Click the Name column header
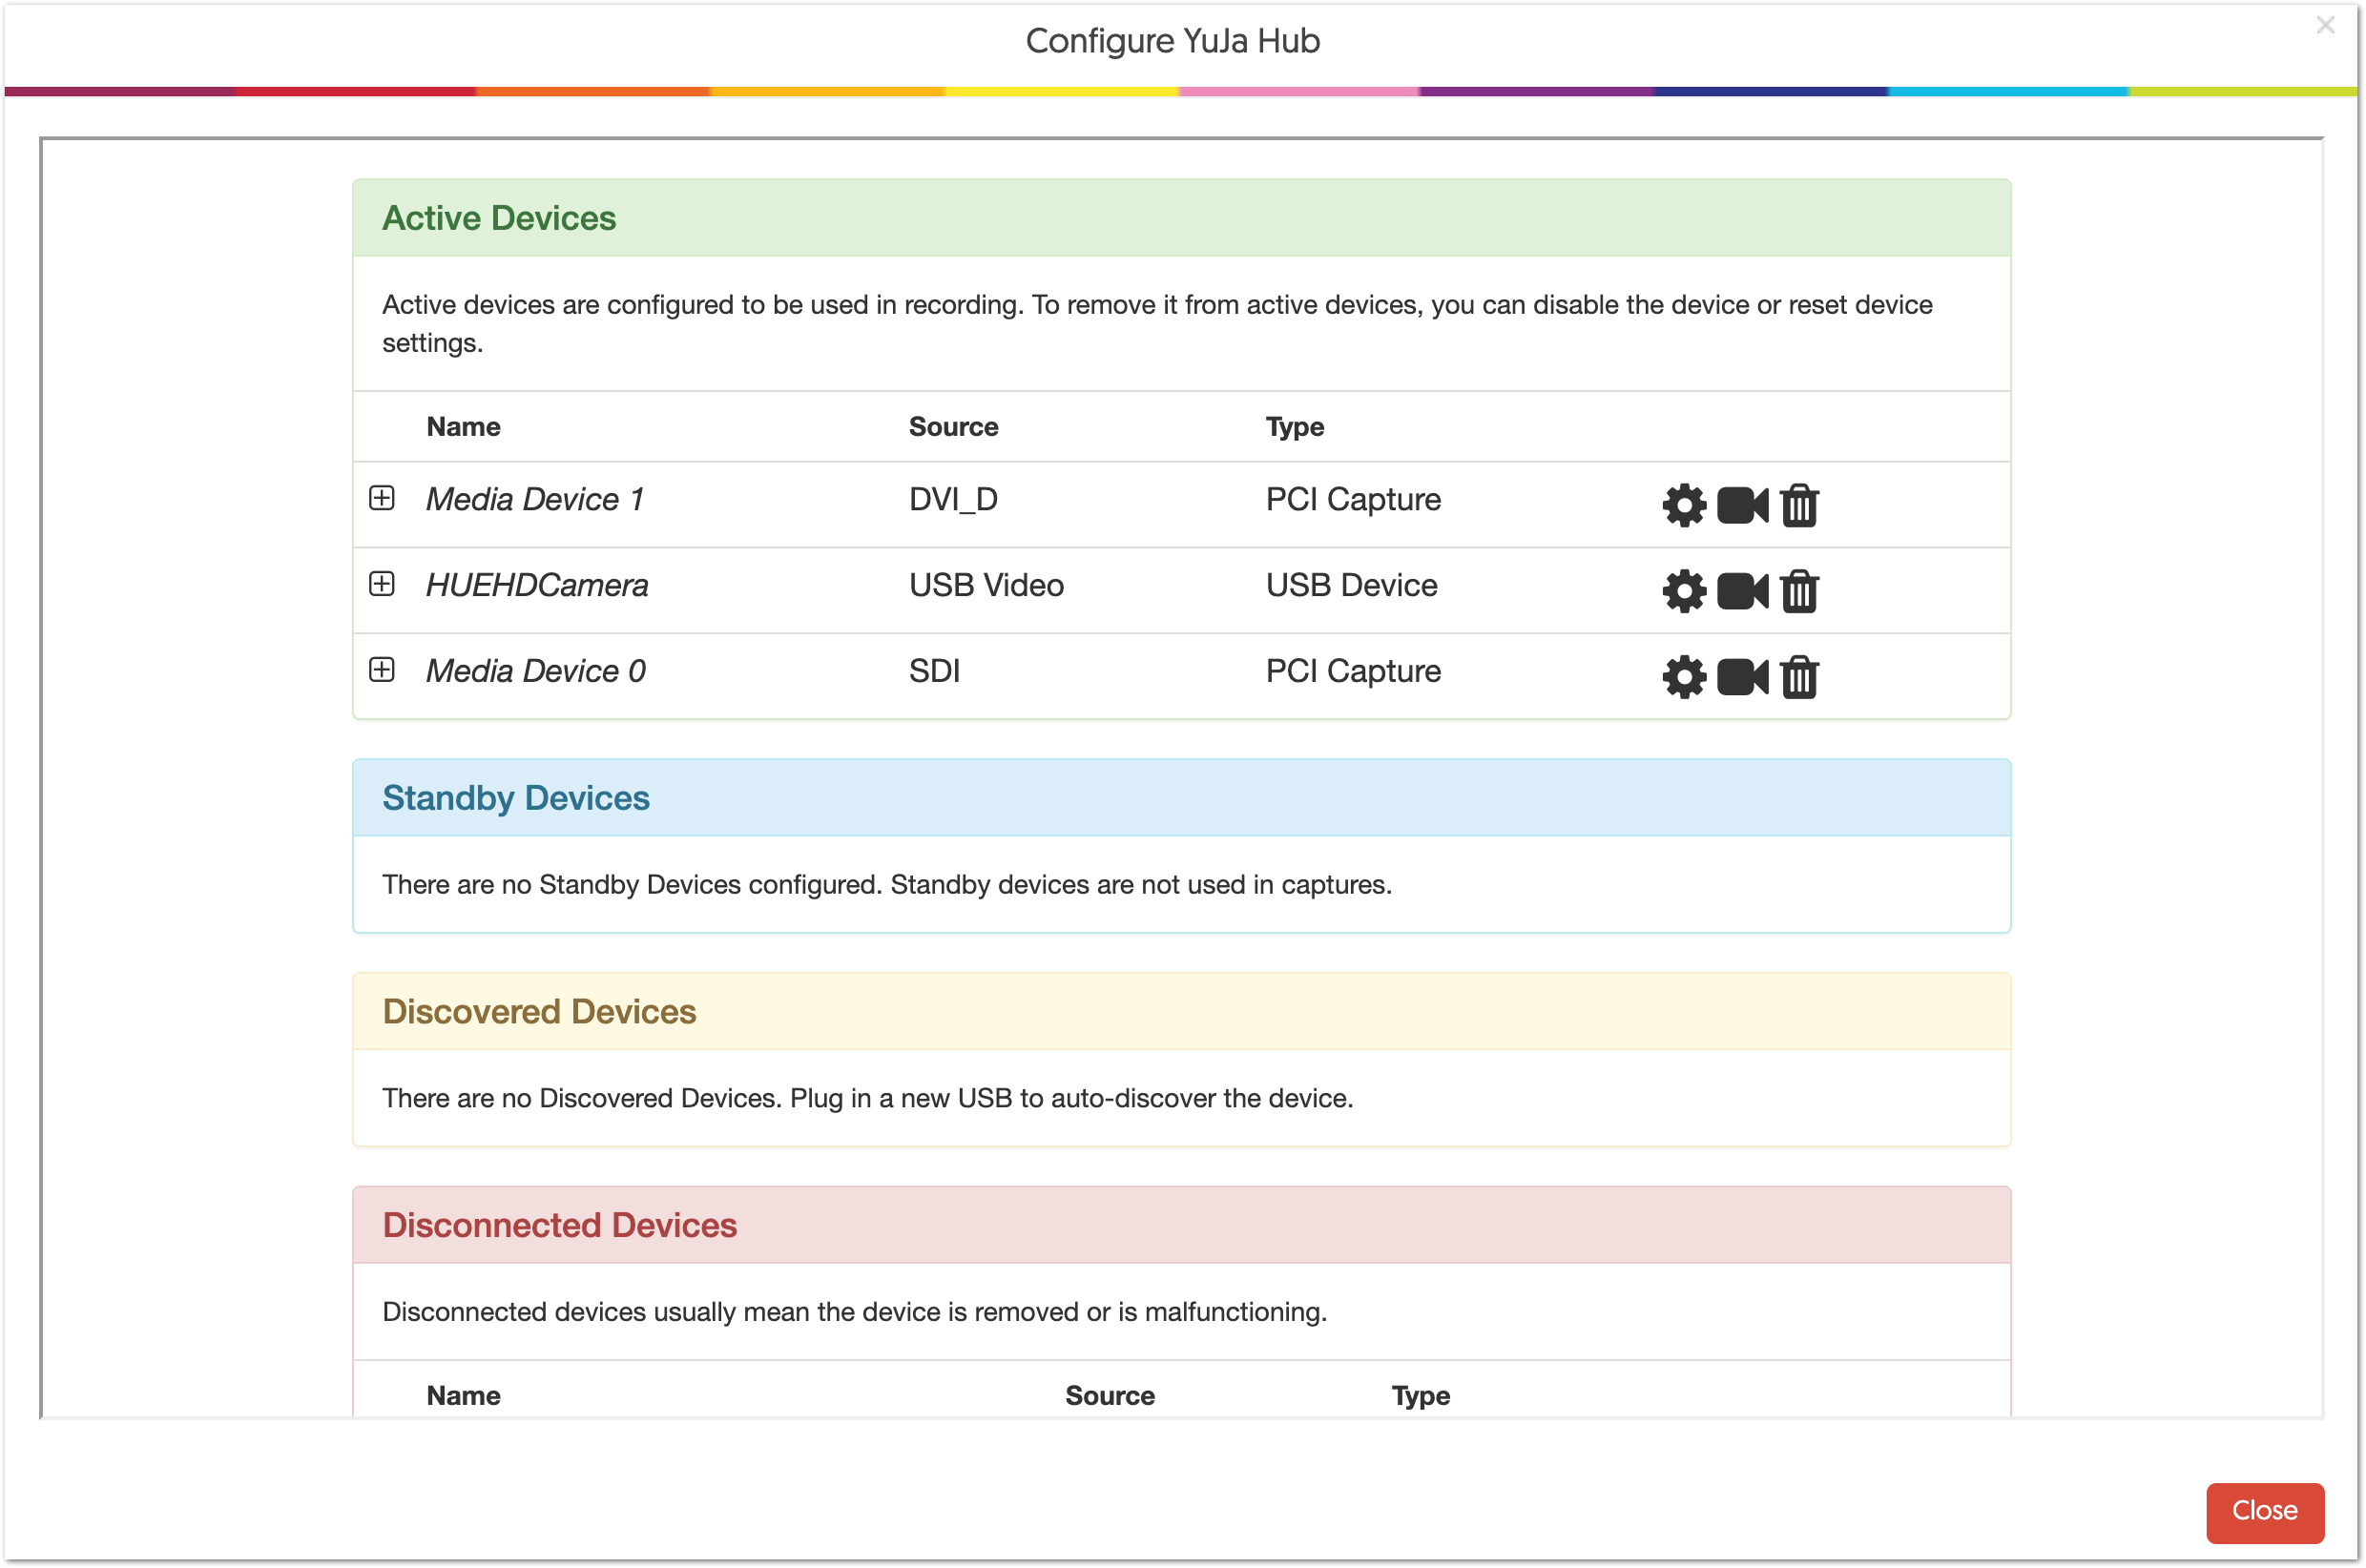This screenshot has width=2366, height=1568. (463, 426)
